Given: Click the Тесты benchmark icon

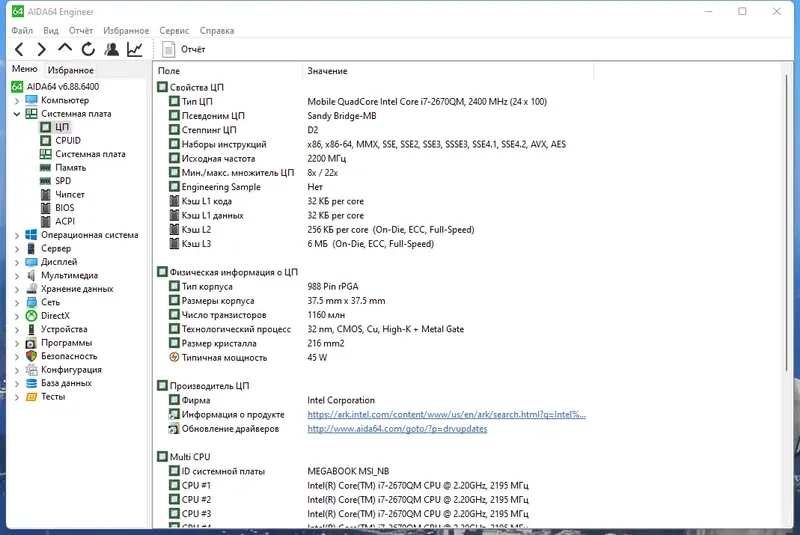Looking at the screenshot, I should pyautogui.click(x=31, y=397).
